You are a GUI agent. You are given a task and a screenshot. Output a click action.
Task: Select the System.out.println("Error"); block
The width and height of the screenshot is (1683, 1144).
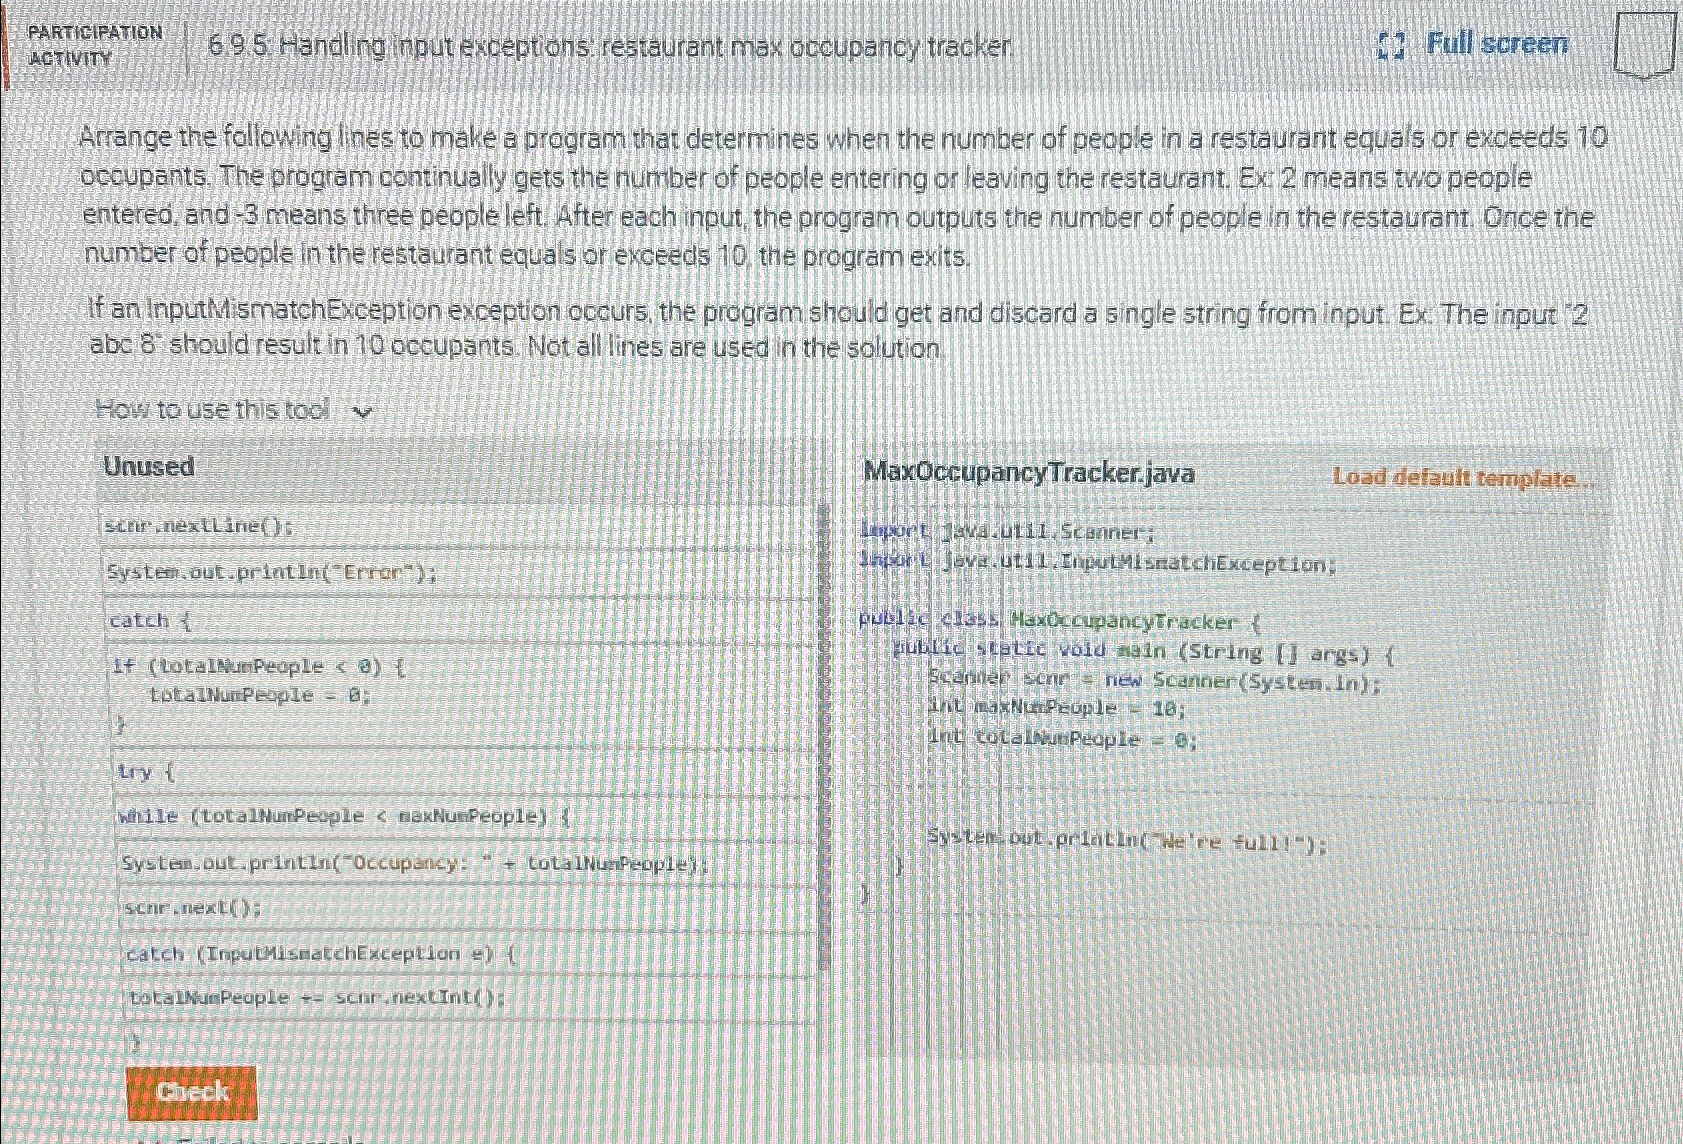coord(459,573)
